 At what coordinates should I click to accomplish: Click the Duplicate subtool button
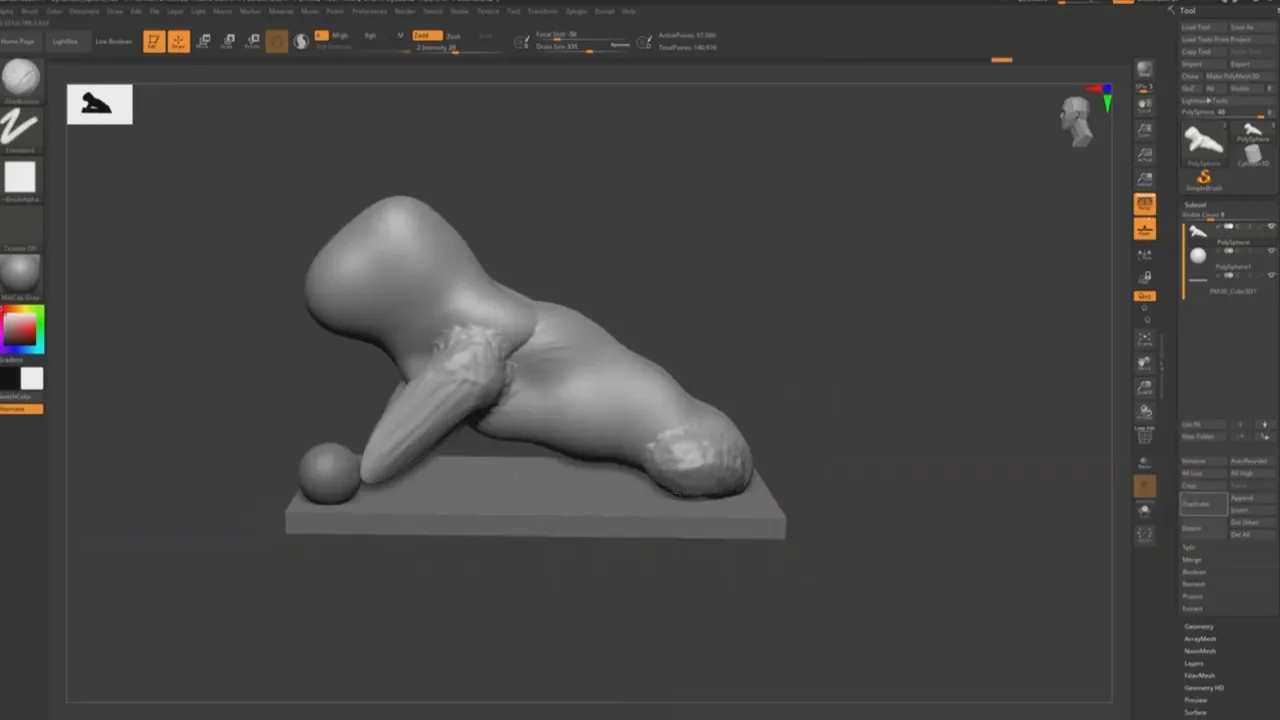point(1203,504)
